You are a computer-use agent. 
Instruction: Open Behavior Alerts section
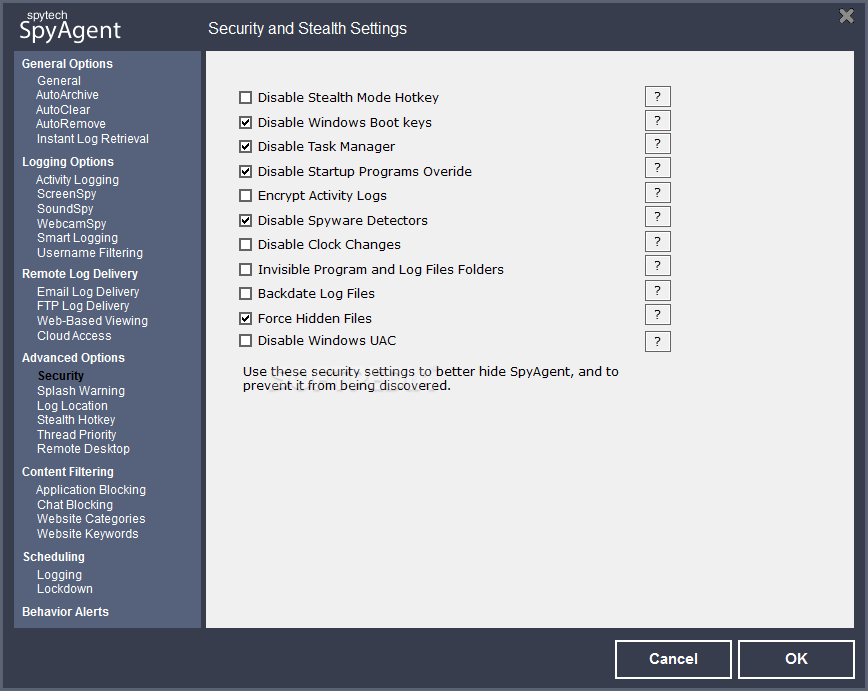[x=65, y=612]
